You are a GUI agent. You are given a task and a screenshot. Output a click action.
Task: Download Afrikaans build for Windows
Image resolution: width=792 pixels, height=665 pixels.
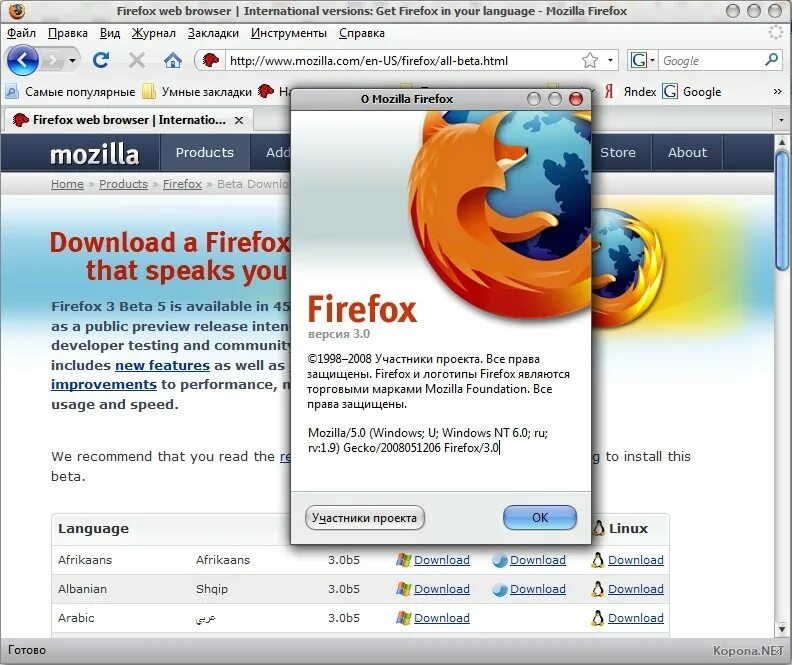pyautogui.click(x=441, y=560)
